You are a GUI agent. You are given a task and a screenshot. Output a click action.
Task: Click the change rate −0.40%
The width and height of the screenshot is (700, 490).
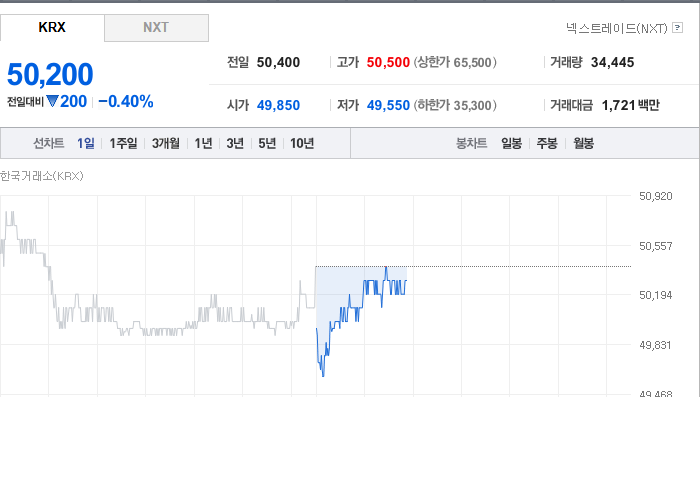pyautogui.click(x=126, y=102)
